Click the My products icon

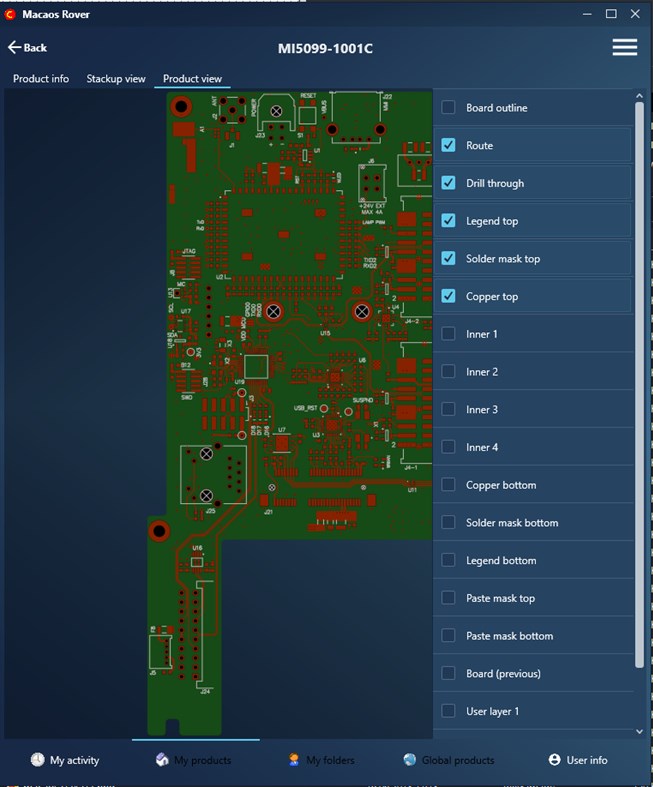click(162, 759)
